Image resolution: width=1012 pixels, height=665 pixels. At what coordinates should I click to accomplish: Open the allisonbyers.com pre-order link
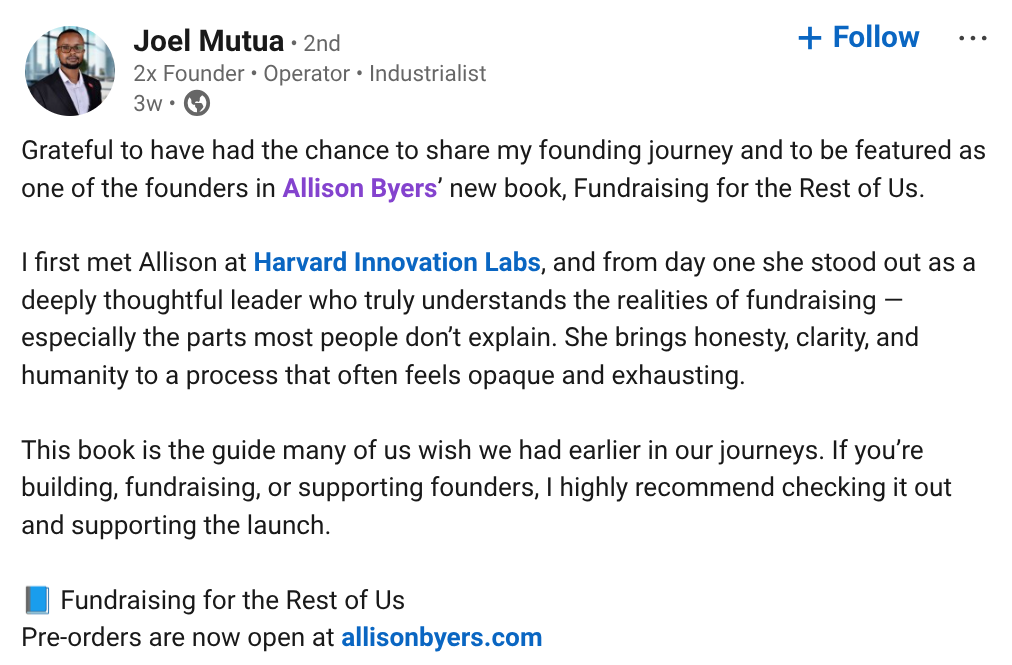[441, 637]
